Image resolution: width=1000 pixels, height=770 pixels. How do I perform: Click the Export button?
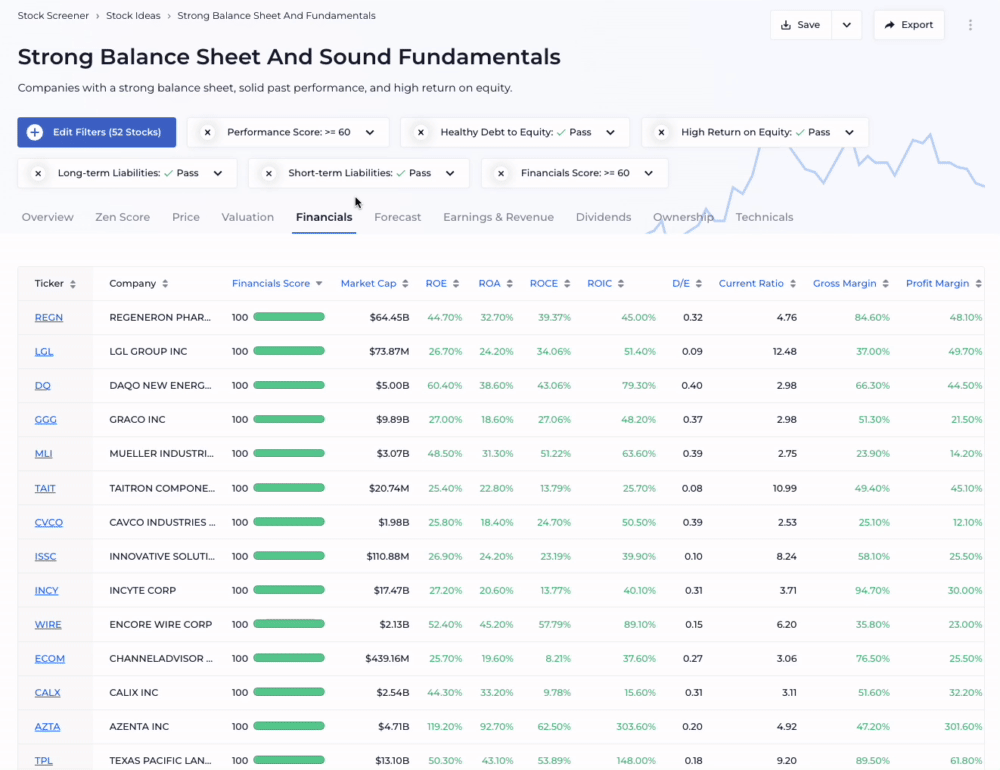pyautogui.click(x=908, y=25)
